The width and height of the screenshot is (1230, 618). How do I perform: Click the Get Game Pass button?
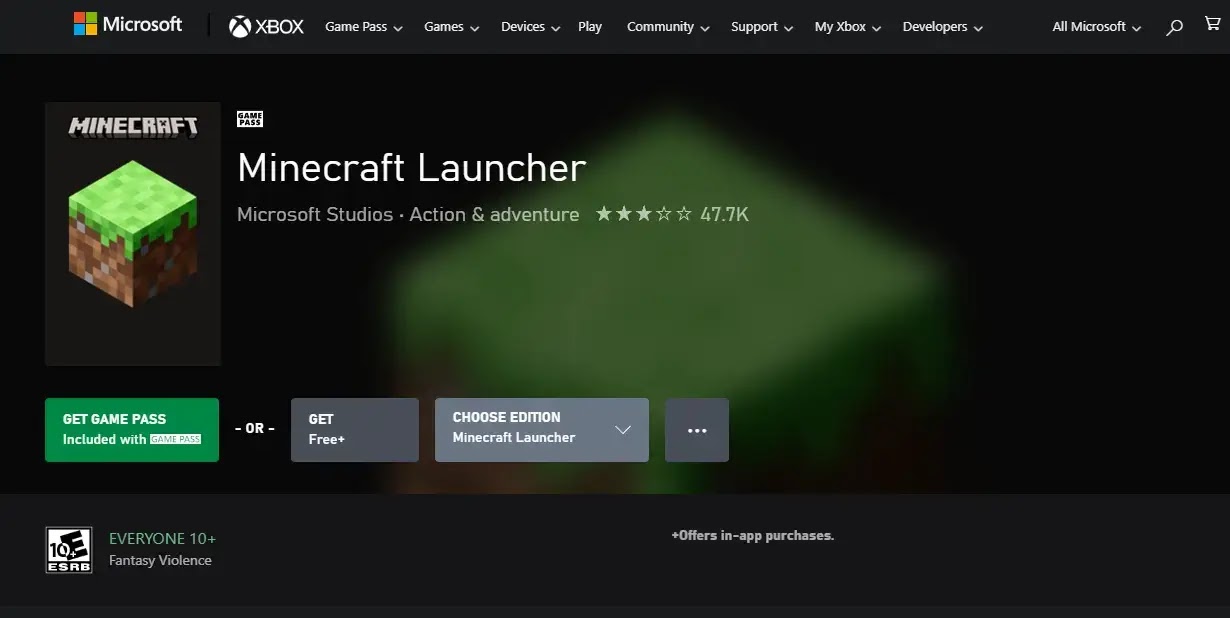pyautogui.click(x=132, y=430)
